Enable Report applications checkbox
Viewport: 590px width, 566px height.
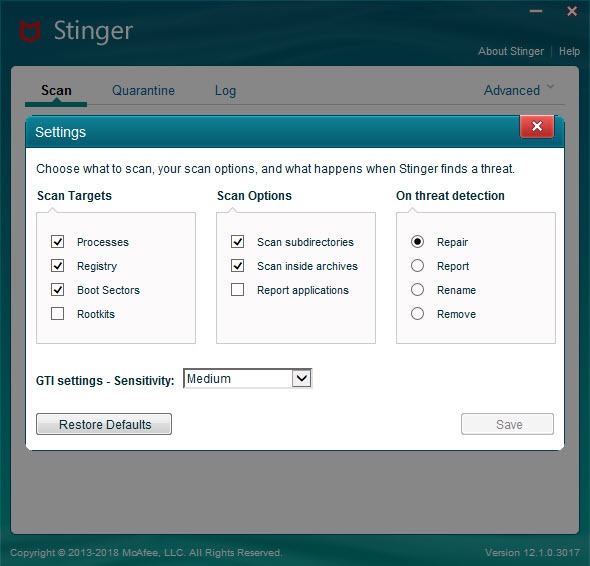click(x=237, y=290)
